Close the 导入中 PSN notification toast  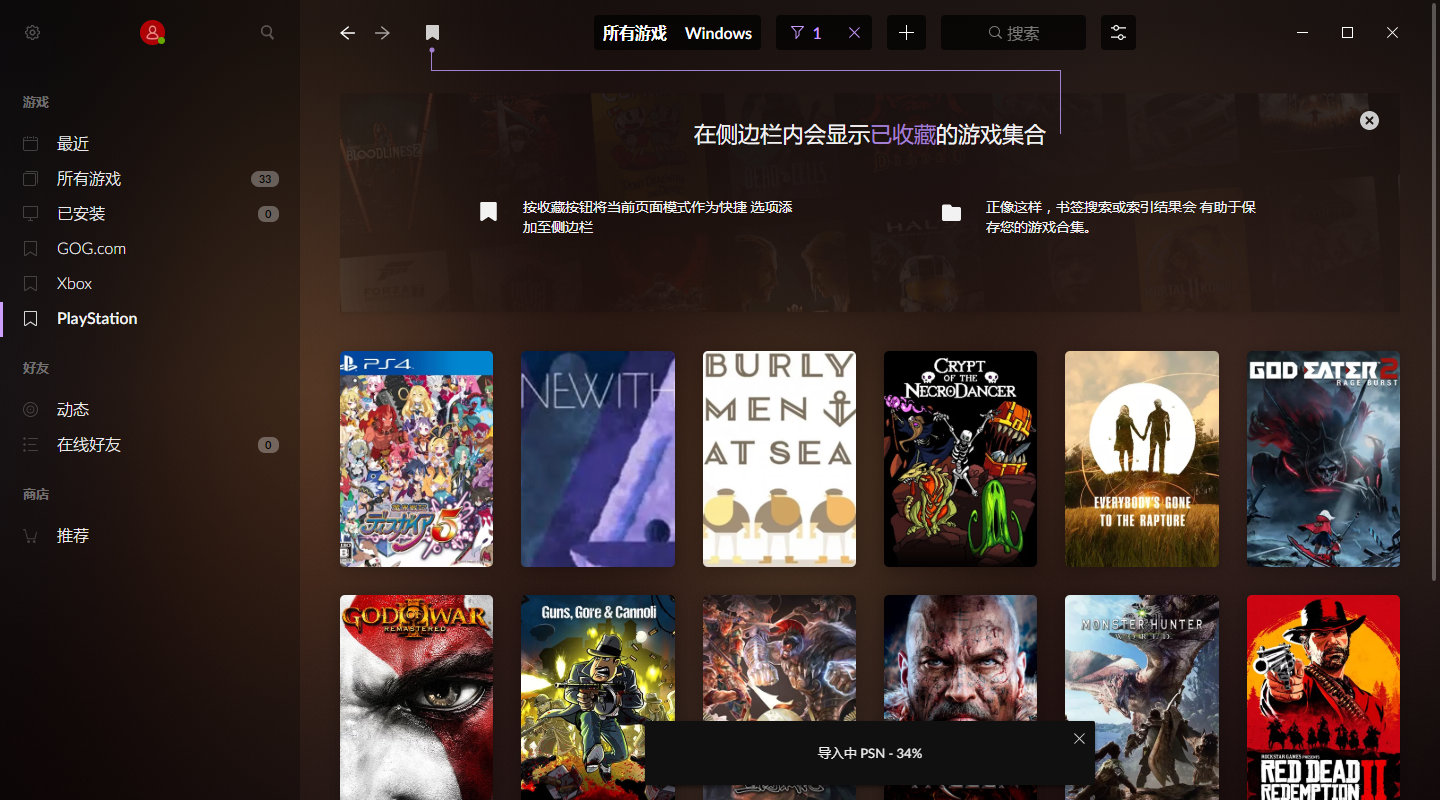click(x=1079, y=738)
